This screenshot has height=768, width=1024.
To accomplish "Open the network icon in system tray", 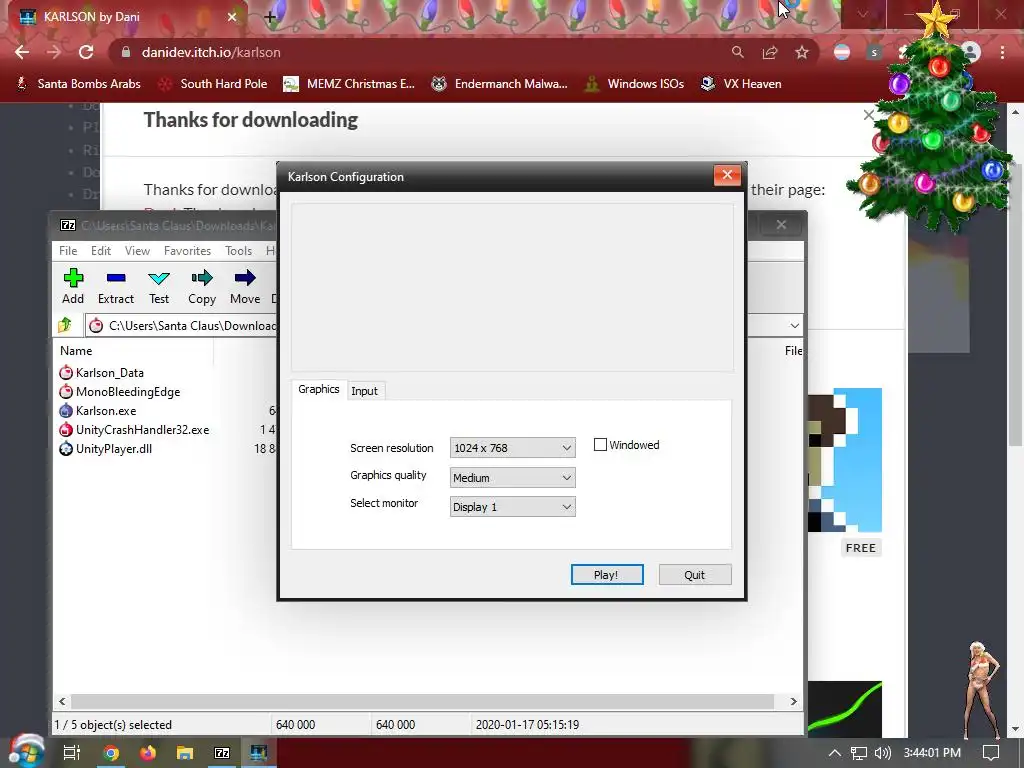I will pyautogui.click(x=859, y=753).
